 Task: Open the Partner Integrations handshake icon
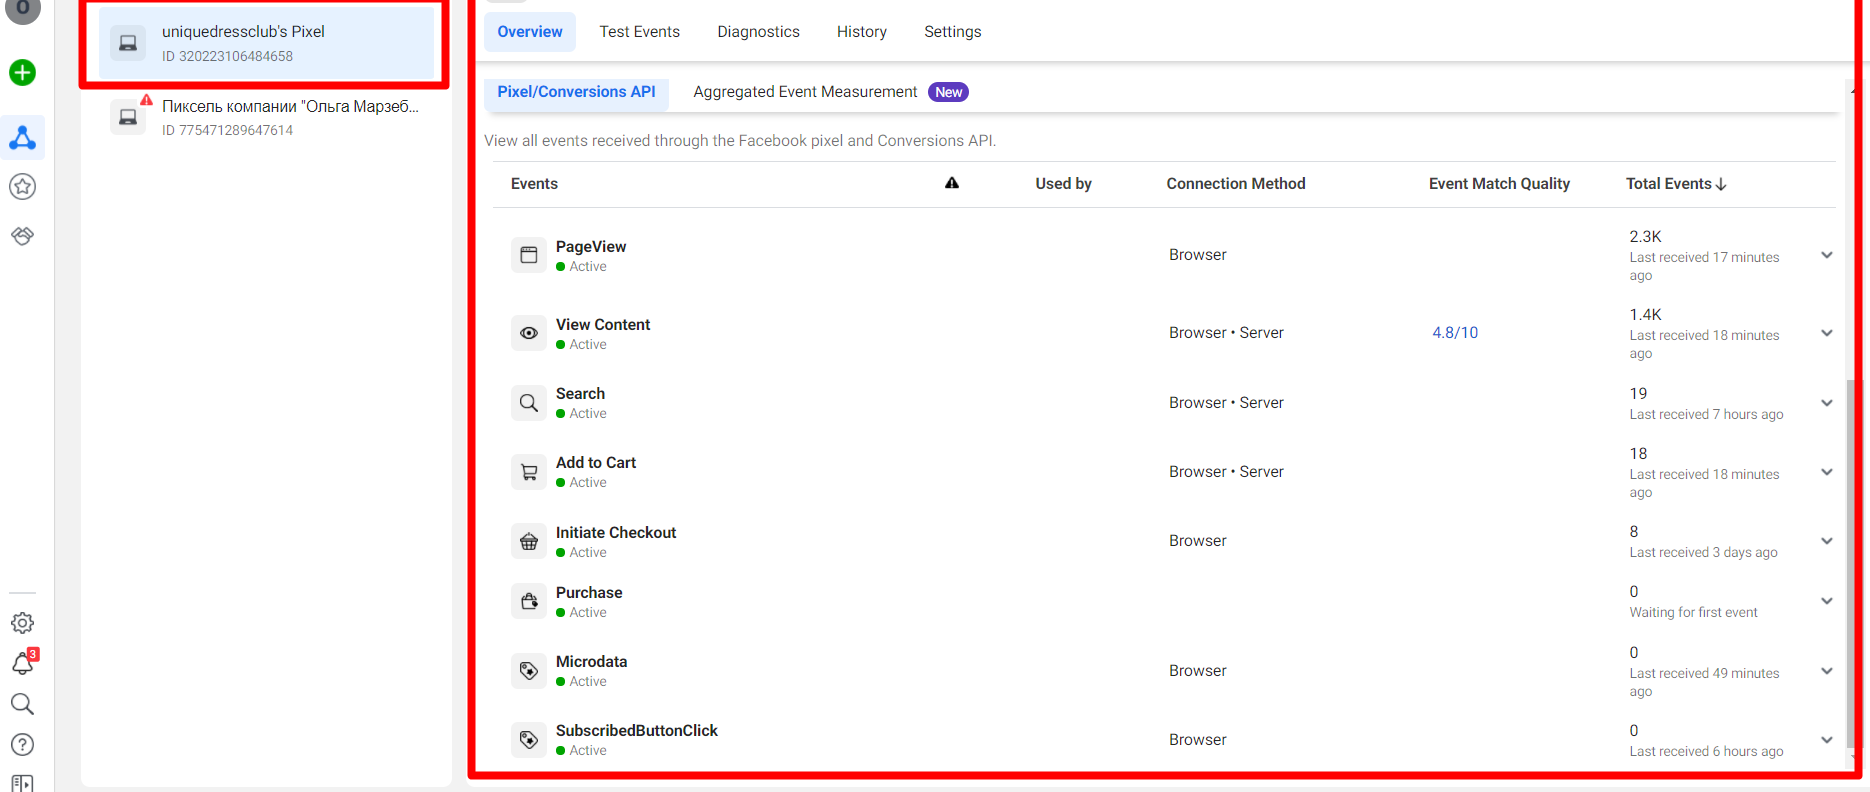22,236
